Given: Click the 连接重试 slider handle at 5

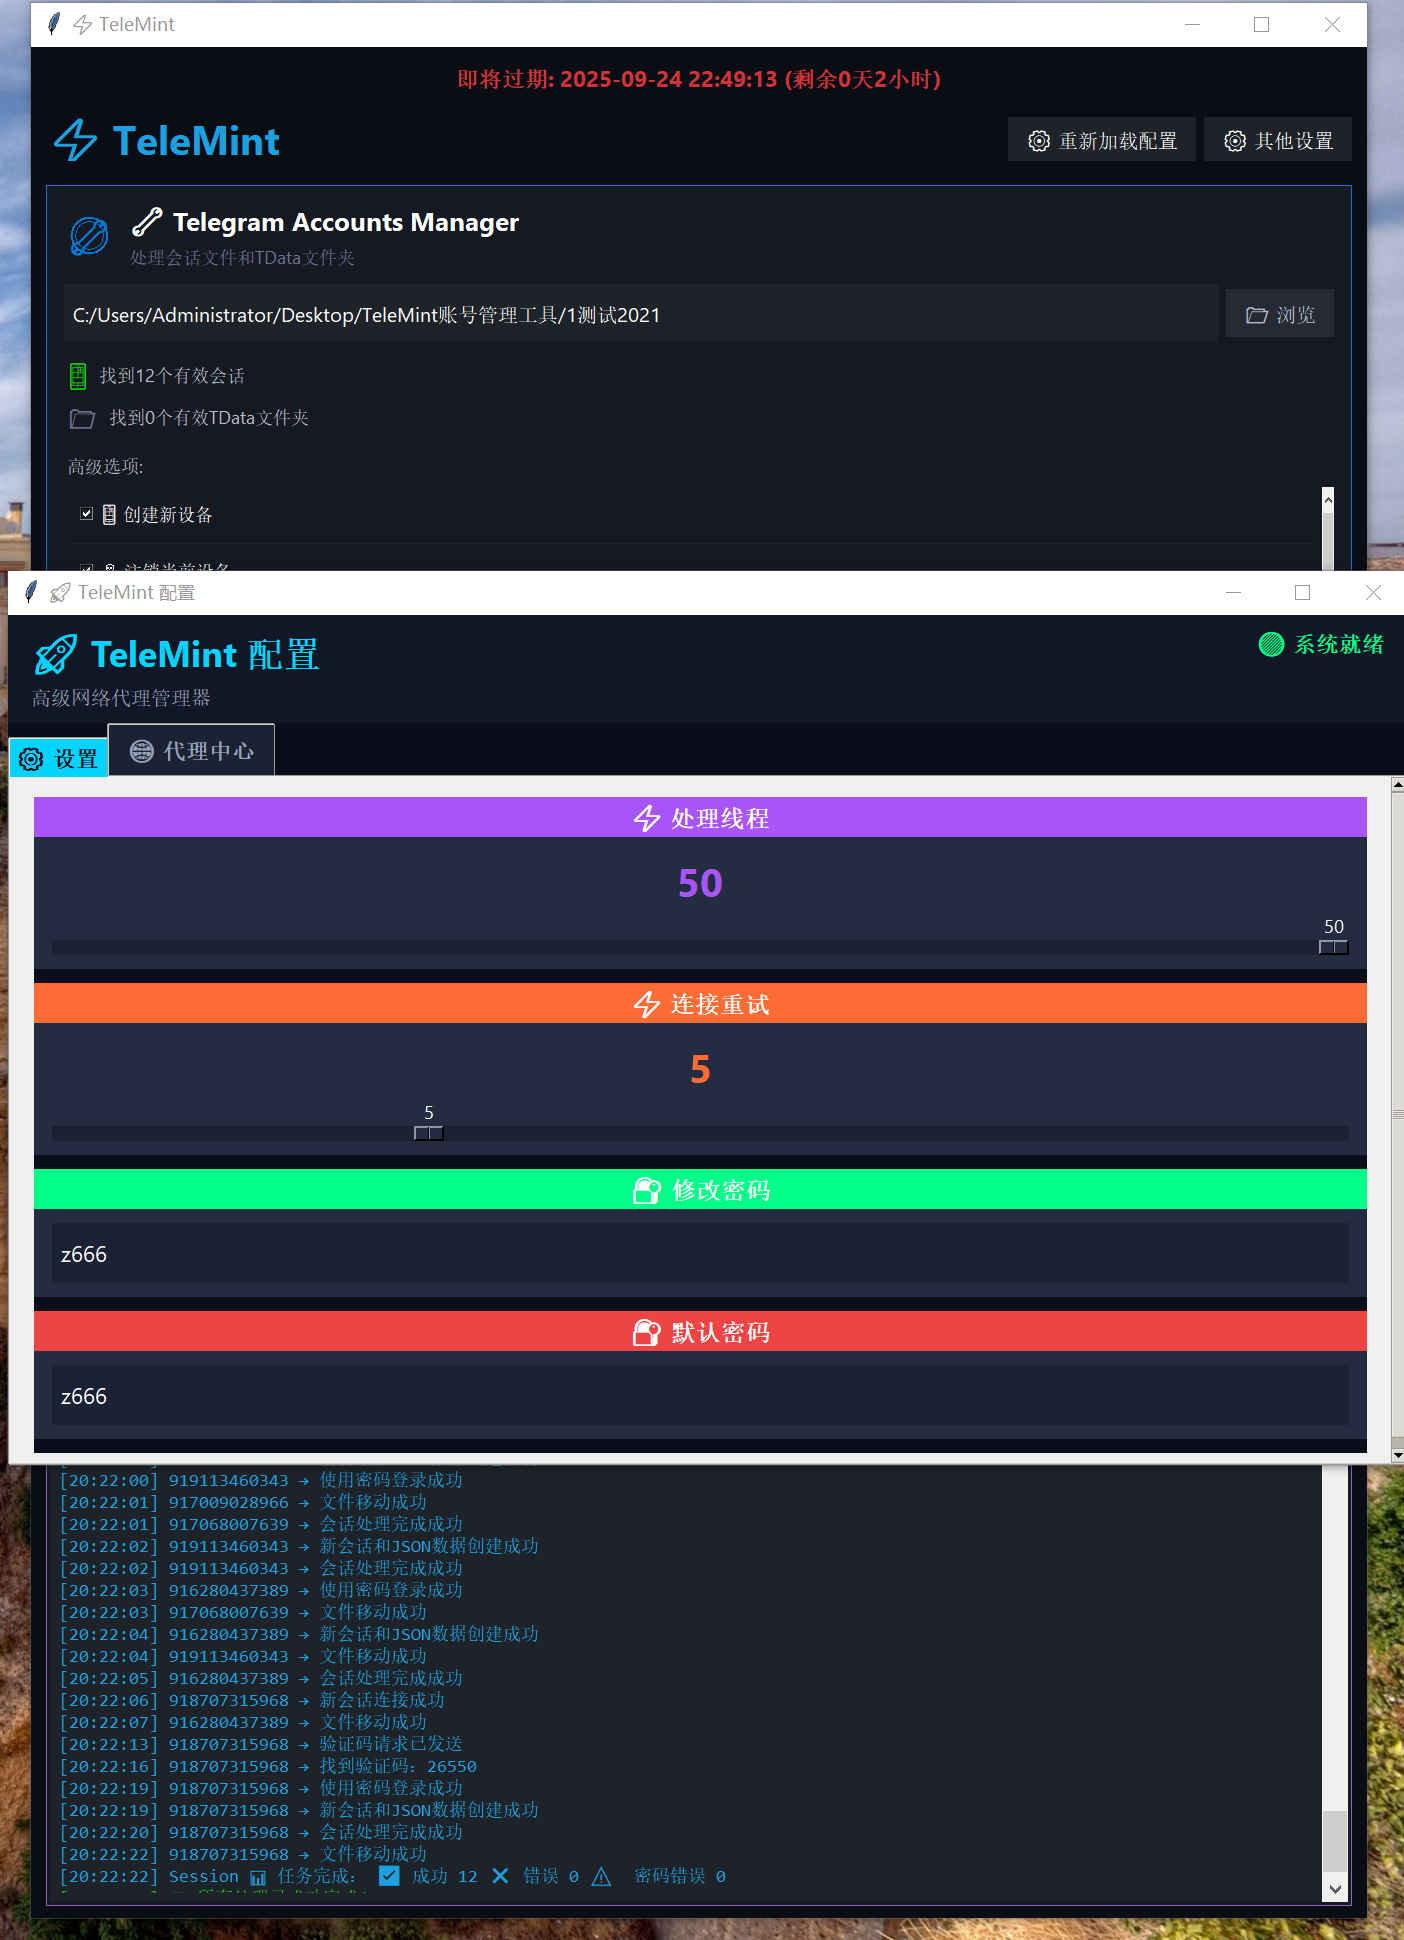Looking at the screenshot, I should point(428,1133).
